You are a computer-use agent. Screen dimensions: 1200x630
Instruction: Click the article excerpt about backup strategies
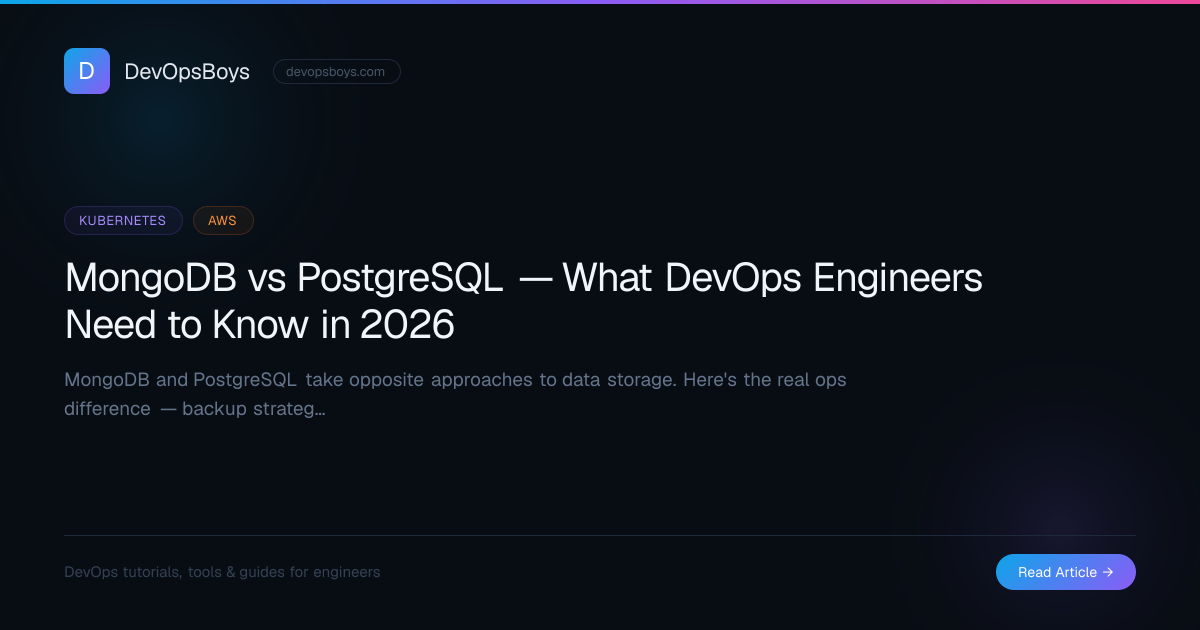(456, 394)
